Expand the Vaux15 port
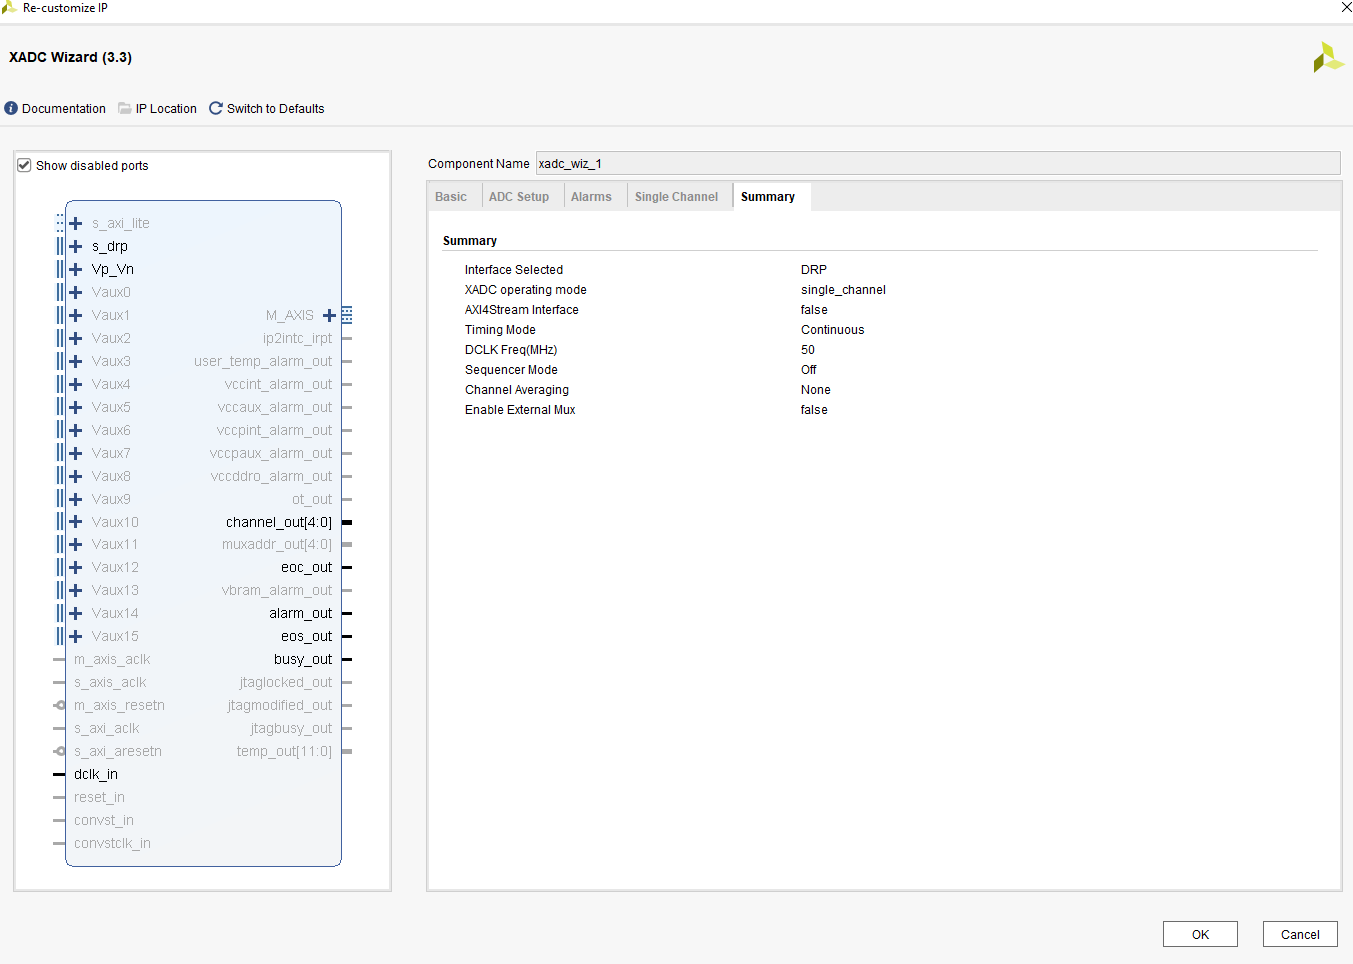Viewport: 1353px width, 964px height. 76,636
